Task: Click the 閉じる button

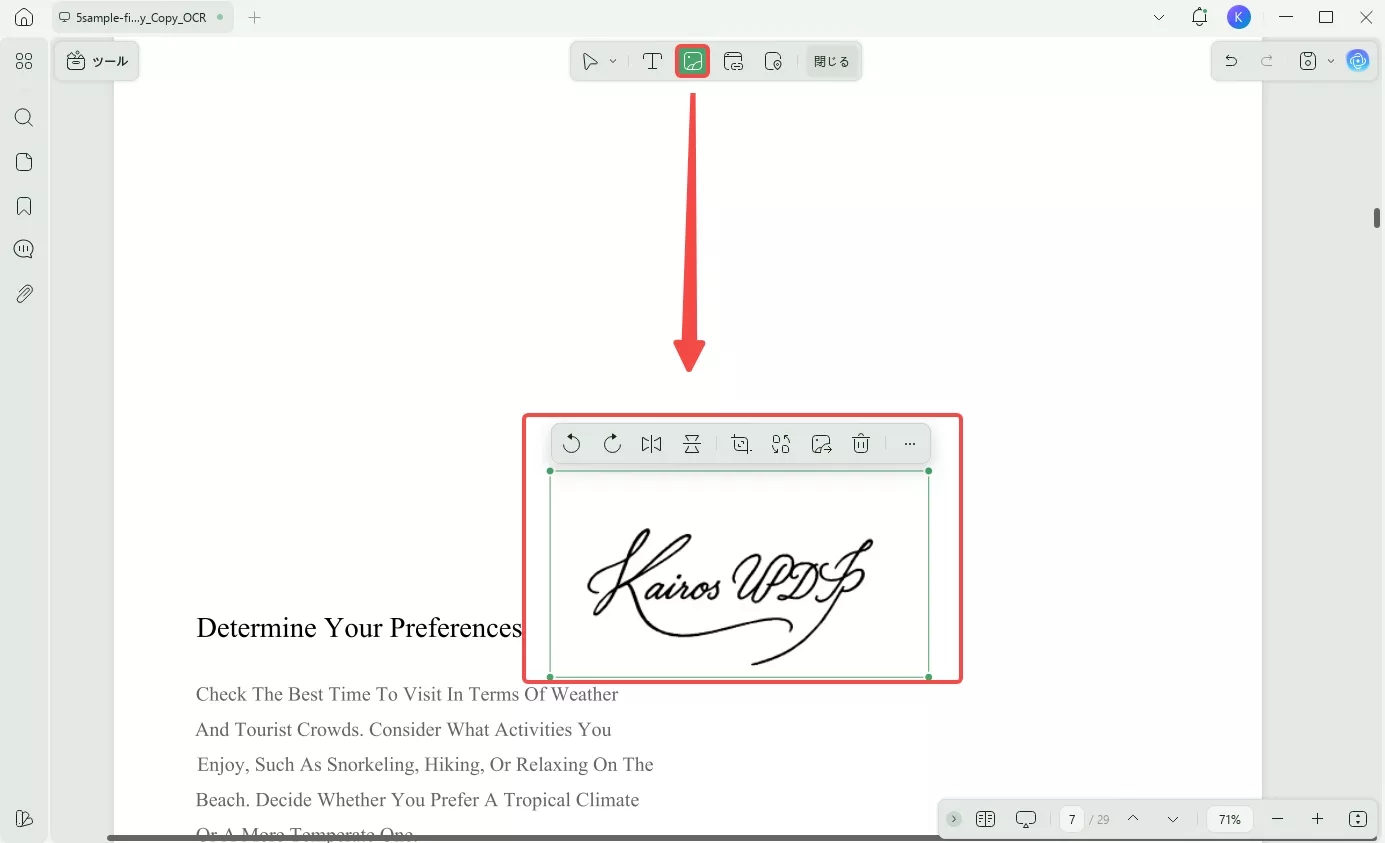Action: click(x=831, y=62)
